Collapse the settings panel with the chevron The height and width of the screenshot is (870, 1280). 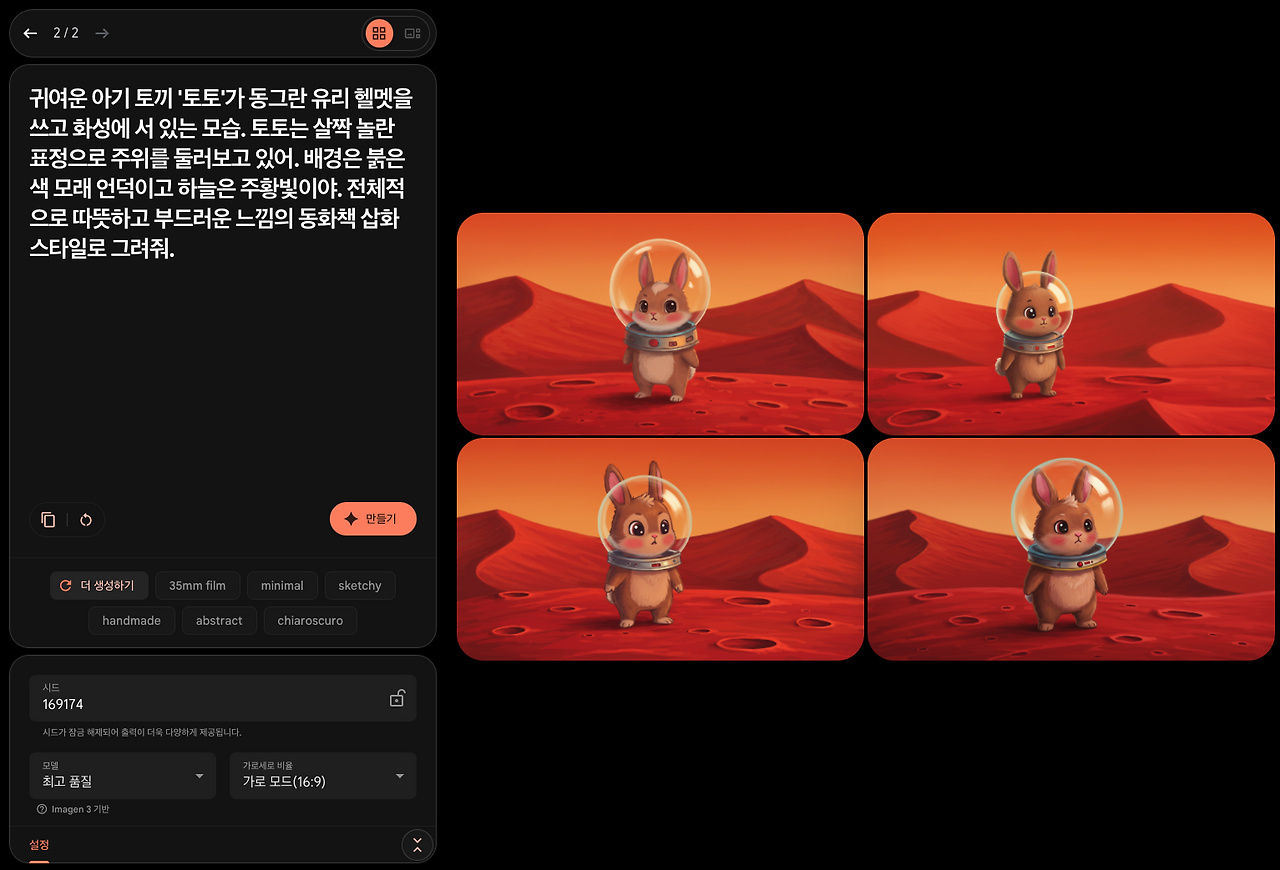click(x=417, y=845)
